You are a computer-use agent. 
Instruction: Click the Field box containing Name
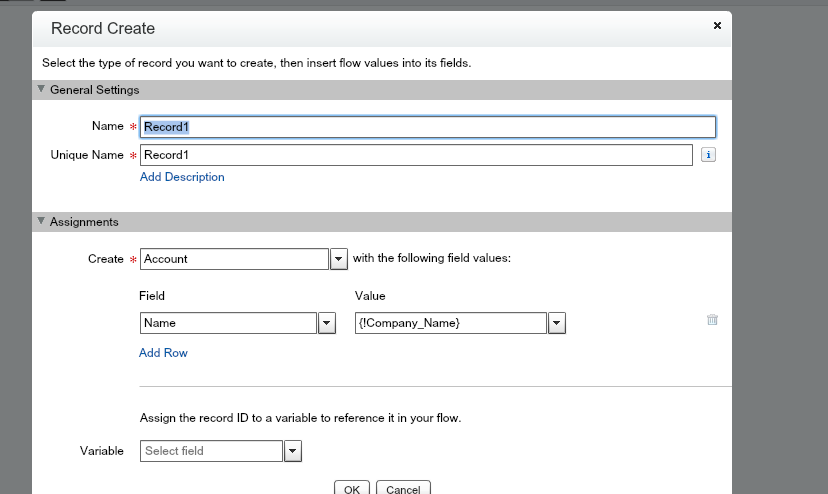[x=228, y=323]
